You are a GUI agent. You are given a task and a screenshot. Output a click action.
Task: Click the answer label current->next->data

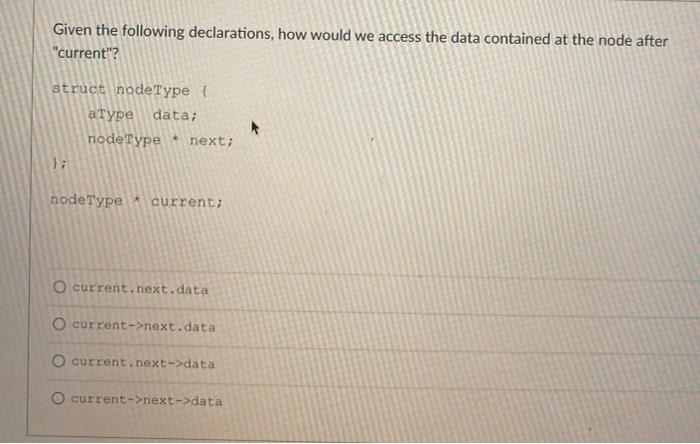[146, 400]
